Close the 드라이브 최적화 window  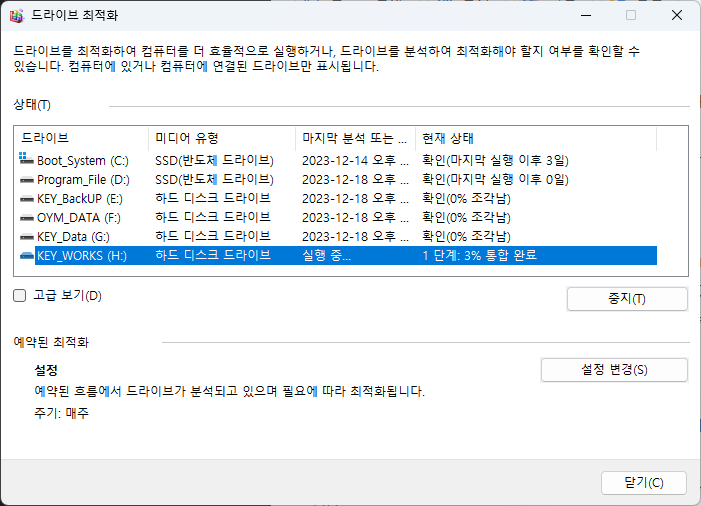point(677,15)
